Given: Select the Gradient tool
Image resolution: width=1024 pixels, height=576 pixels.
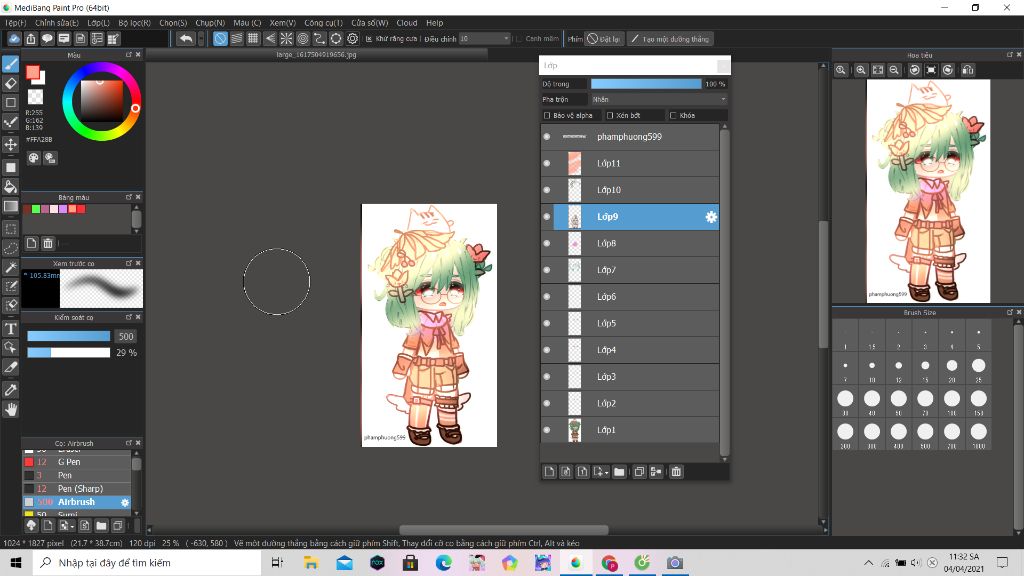Looking at the screenshot, I should (10, 206).
